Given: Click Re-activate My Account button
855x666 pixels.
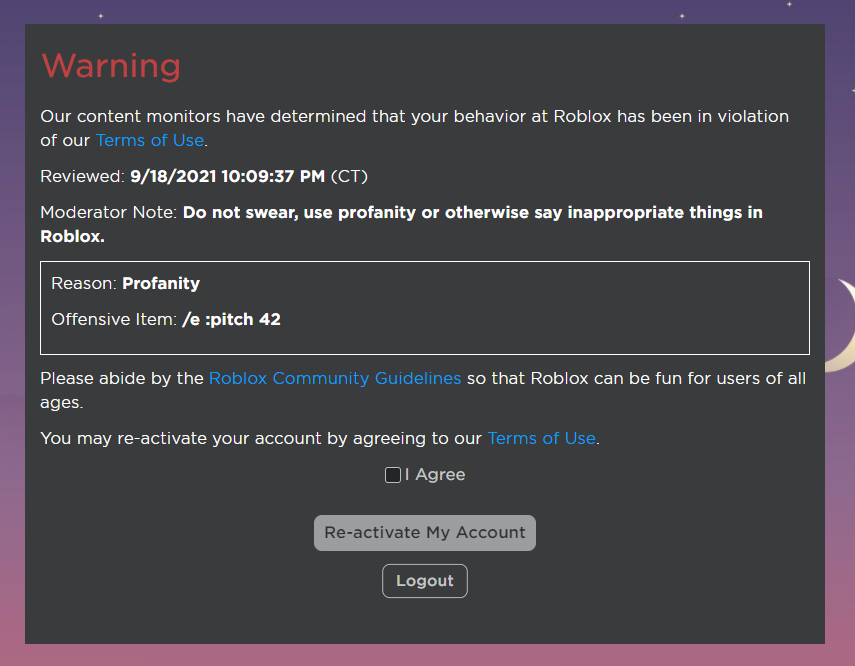Looking at the screenshot, I should (425, 533).
